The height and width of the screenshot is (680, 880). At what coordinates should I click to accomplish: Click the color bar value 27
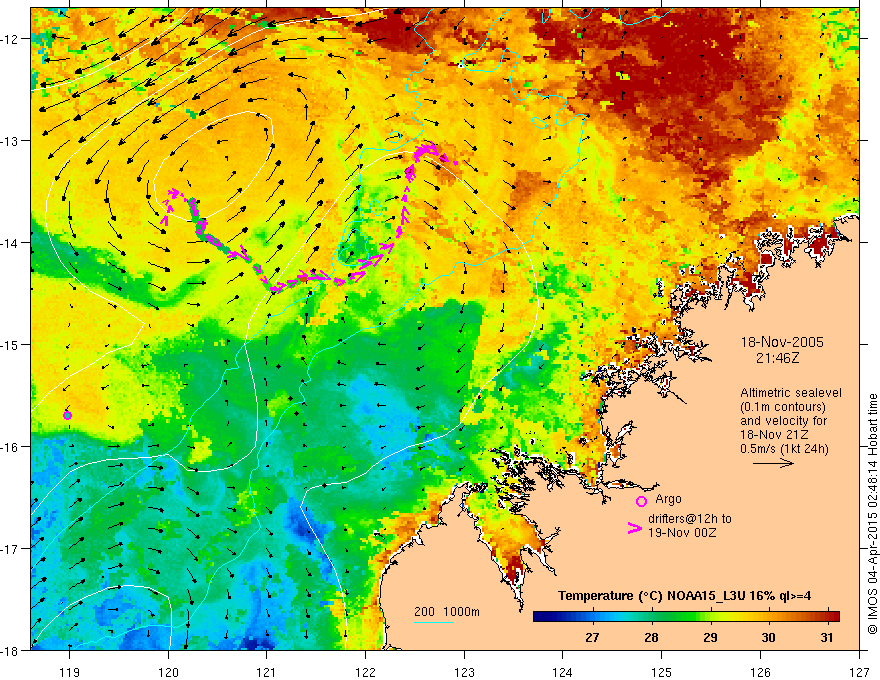592,637
